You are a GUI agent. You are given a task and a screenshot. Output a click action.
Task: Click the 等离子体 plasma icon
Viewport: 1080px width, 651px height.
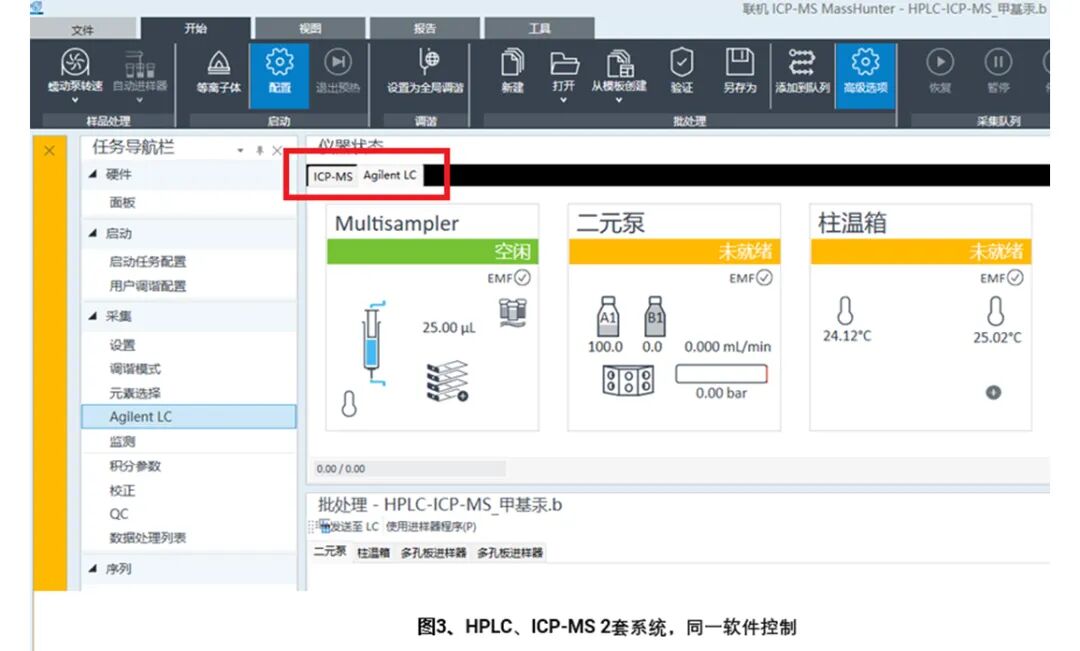click(x=219, y=63)
